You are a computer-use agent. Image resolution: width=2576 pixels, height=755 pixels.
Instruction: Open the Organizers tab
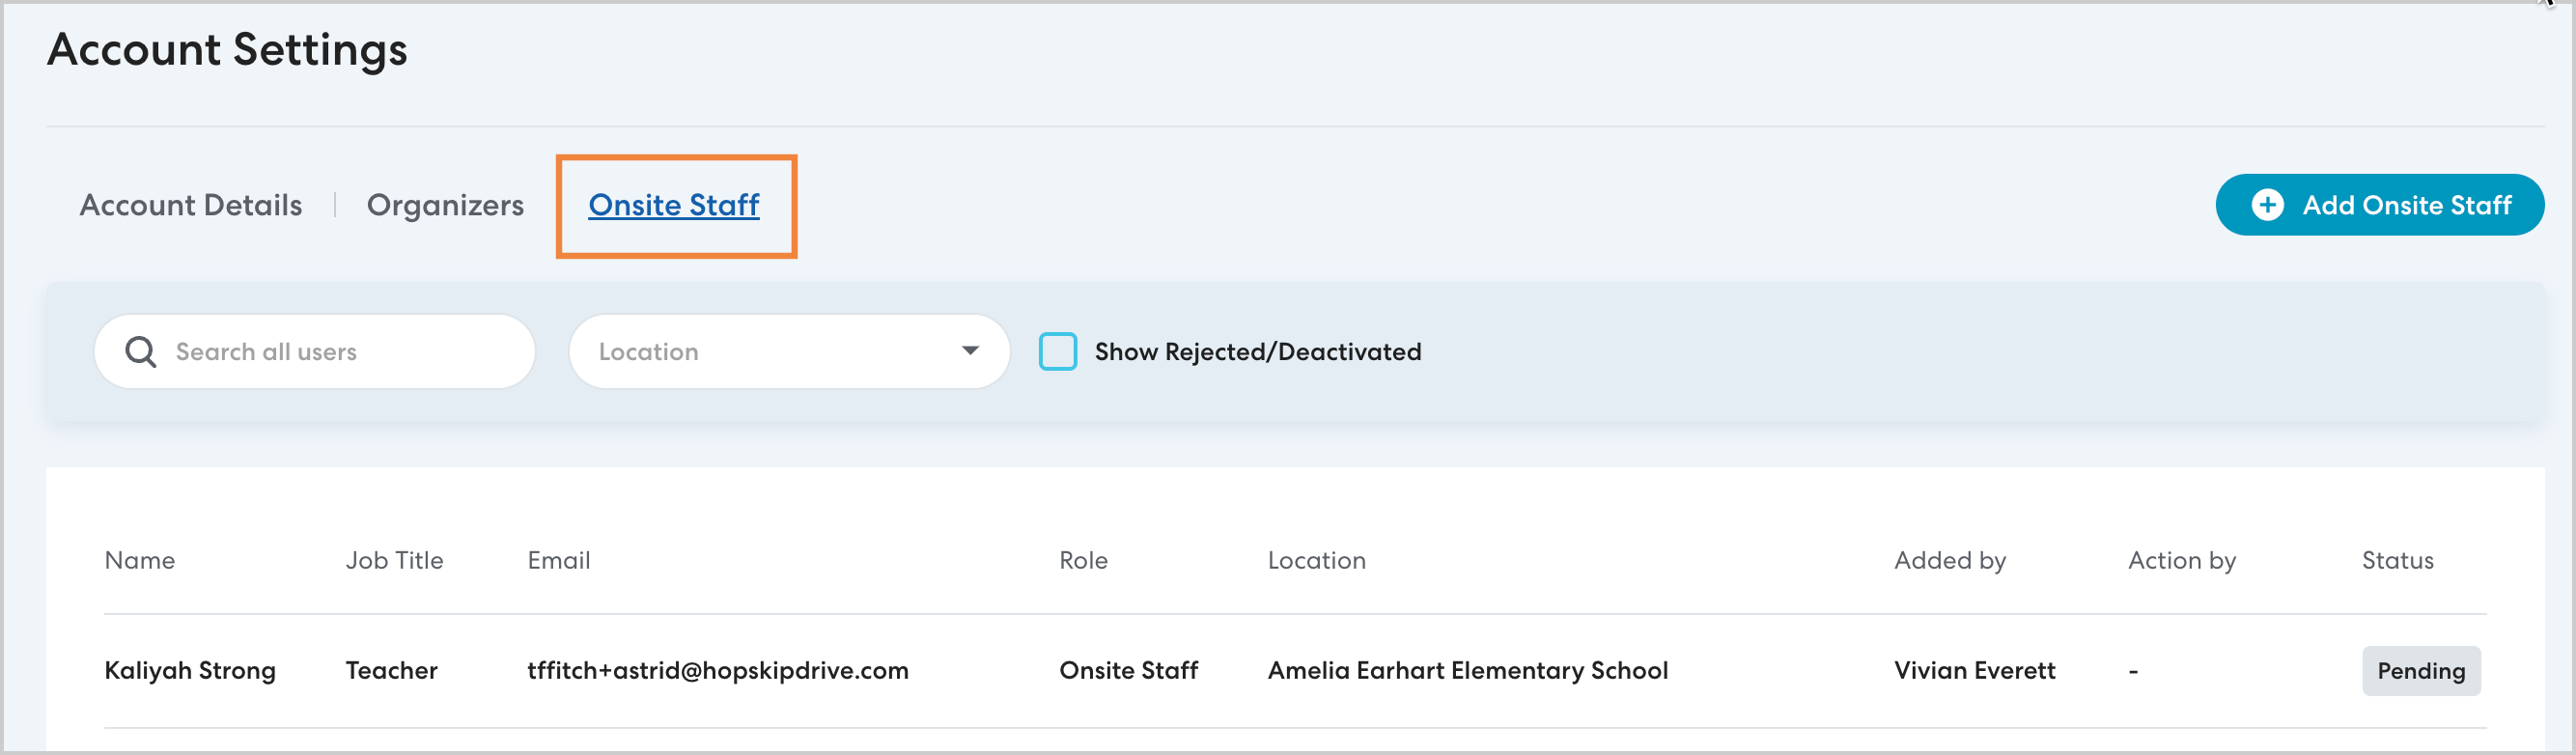445,205
